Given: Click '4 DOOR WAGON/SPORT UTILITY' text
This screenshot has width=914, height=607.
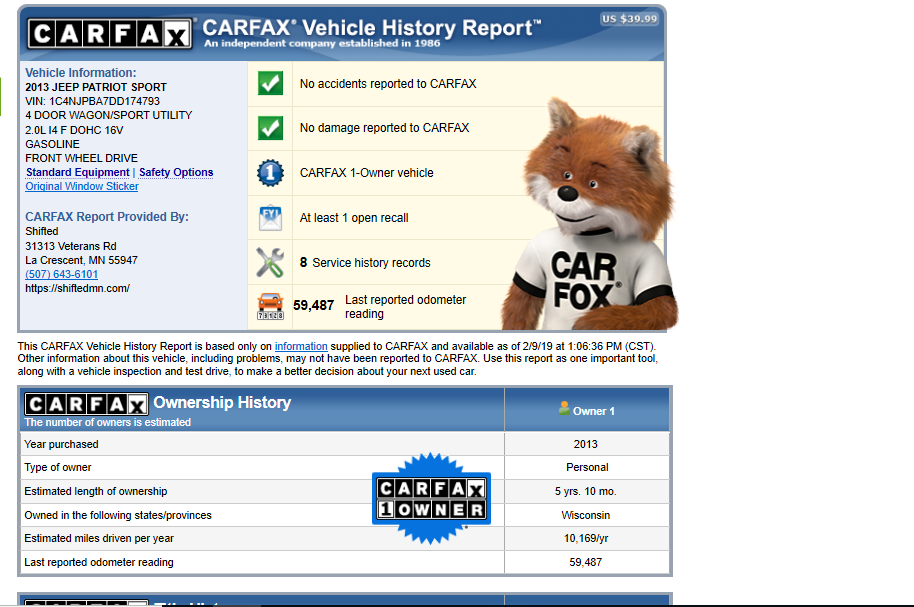Looking at the screenshot, I should pos(109,115).
